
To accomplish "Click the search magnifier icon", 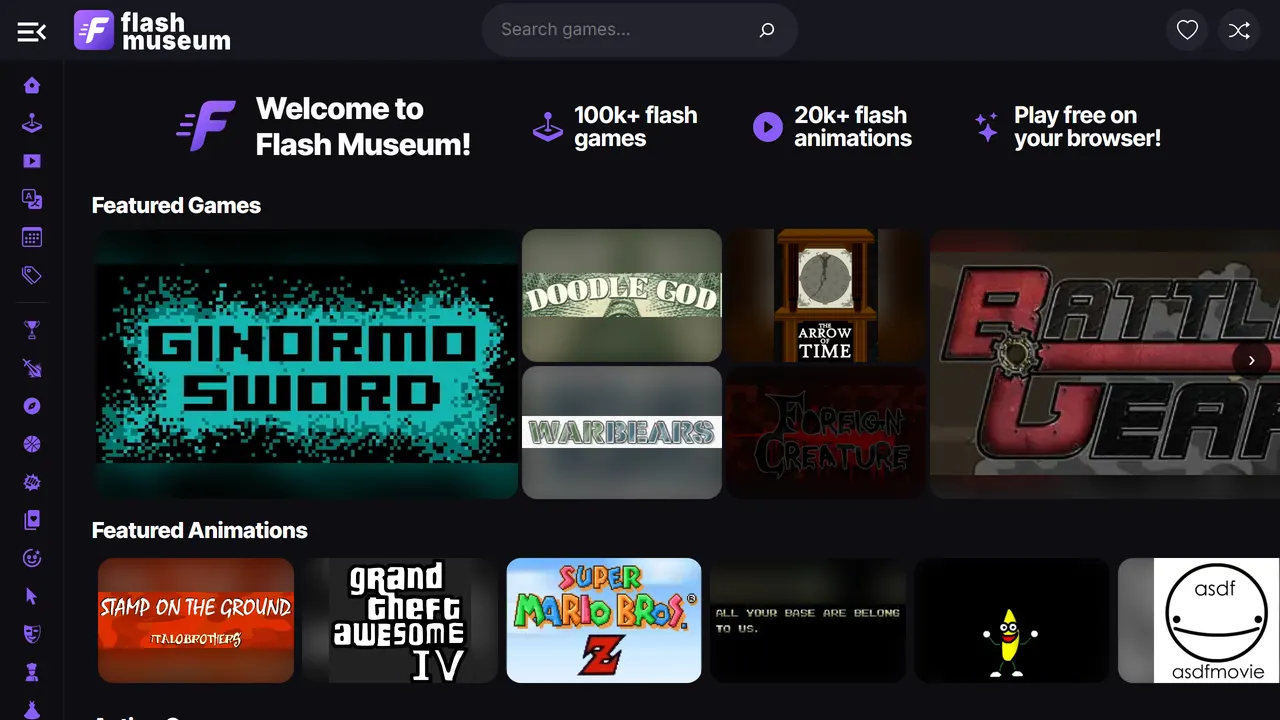I will point(767,30).
